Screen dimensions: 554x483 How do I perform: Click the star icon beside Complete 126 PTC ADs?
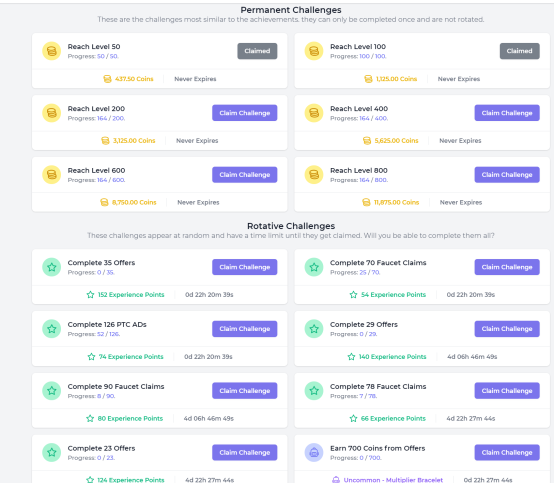tap(52, 329)
